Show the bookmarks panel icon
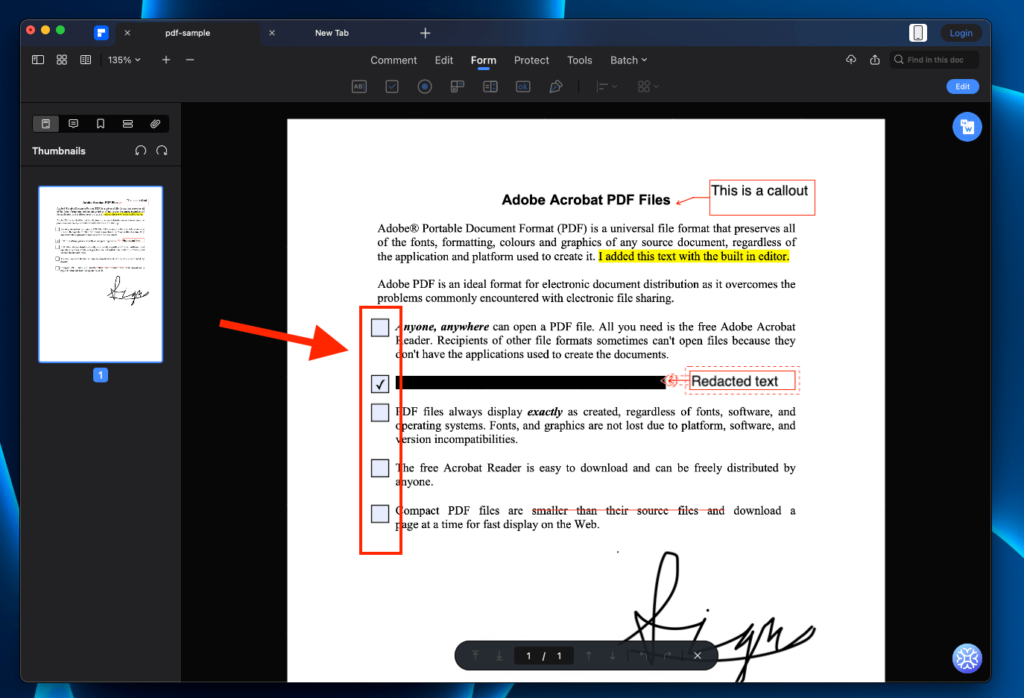This screenshot has width=1024, height=698. pos(101,123)
